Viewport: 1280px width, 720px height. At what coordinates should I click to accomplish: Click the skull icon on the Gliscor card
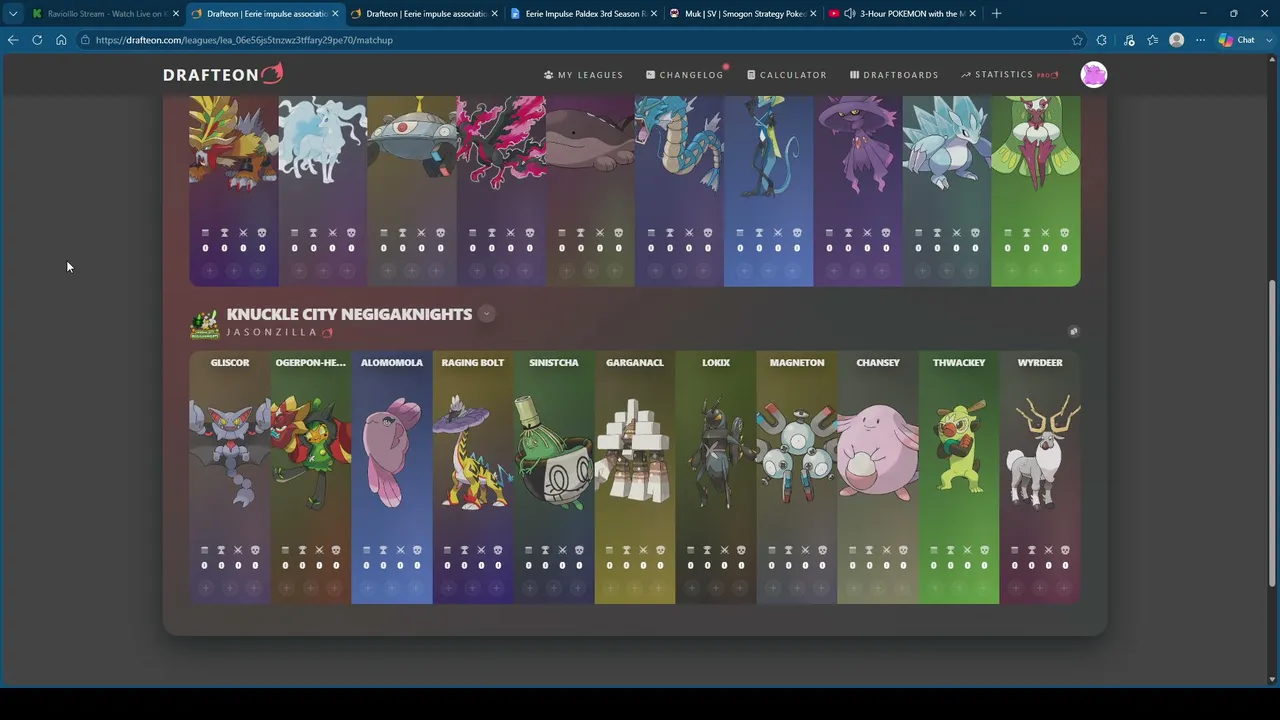point(255,550)
